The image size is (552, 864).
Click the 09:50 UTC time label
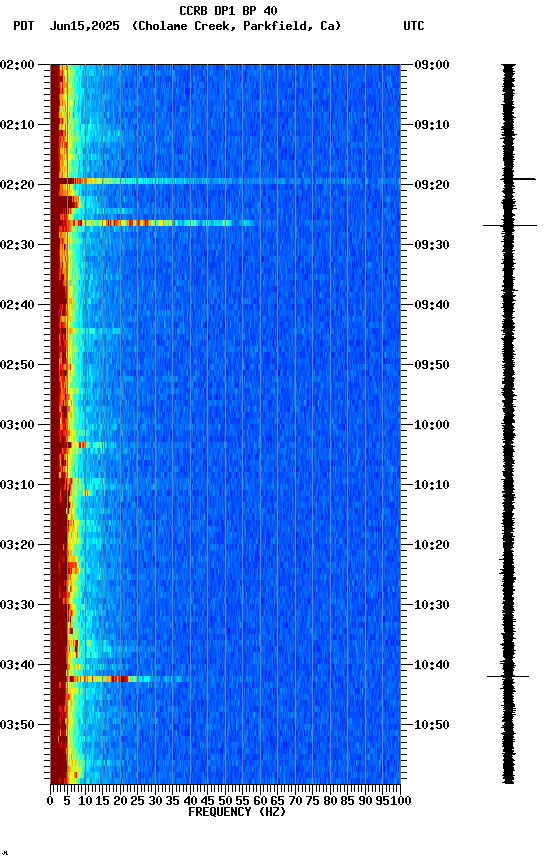click(x=432, y=365)
